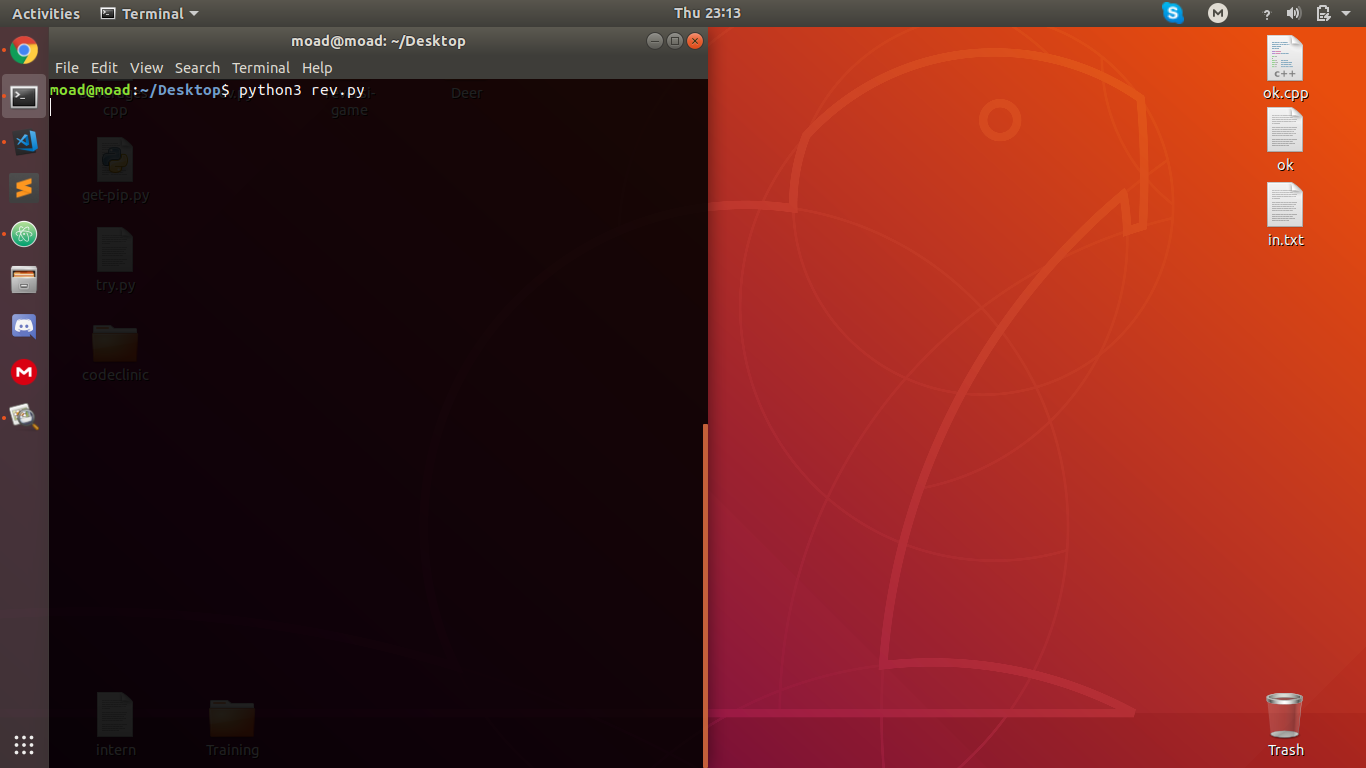Click the MEGA tray icon in top bar

(x=1217, y=13)
